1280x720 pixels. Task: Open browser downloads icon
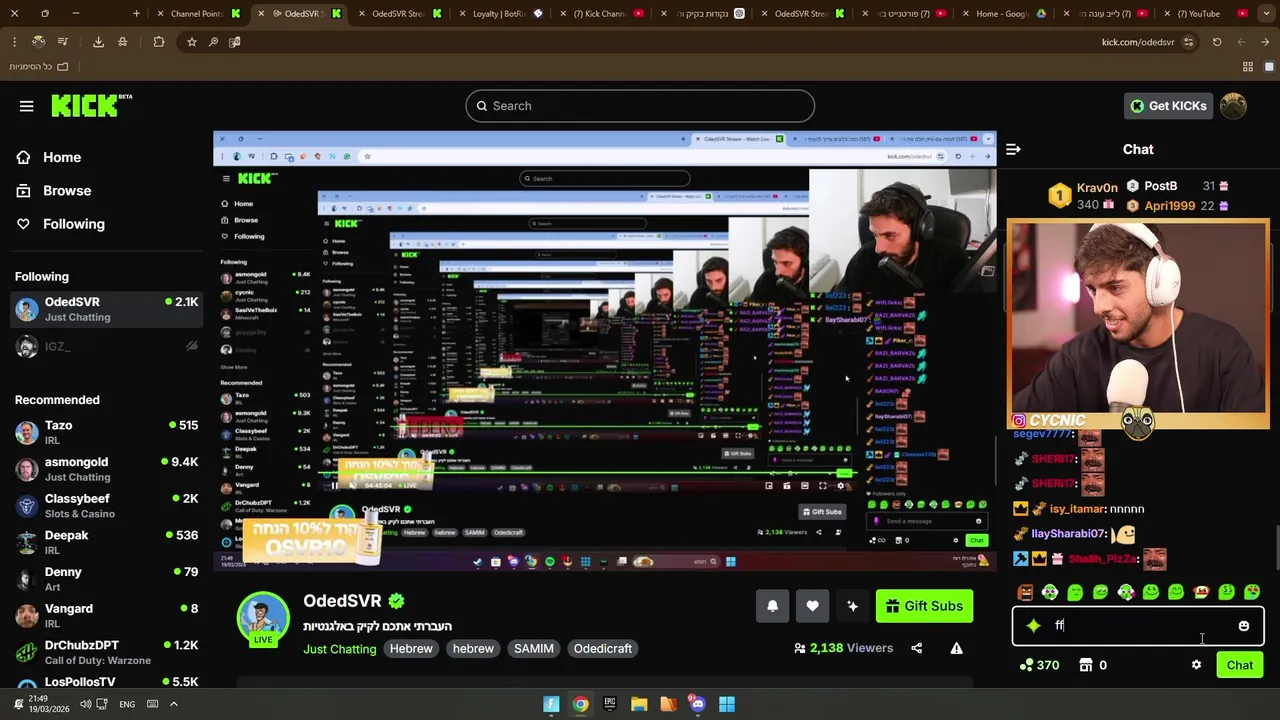(98, 42)
